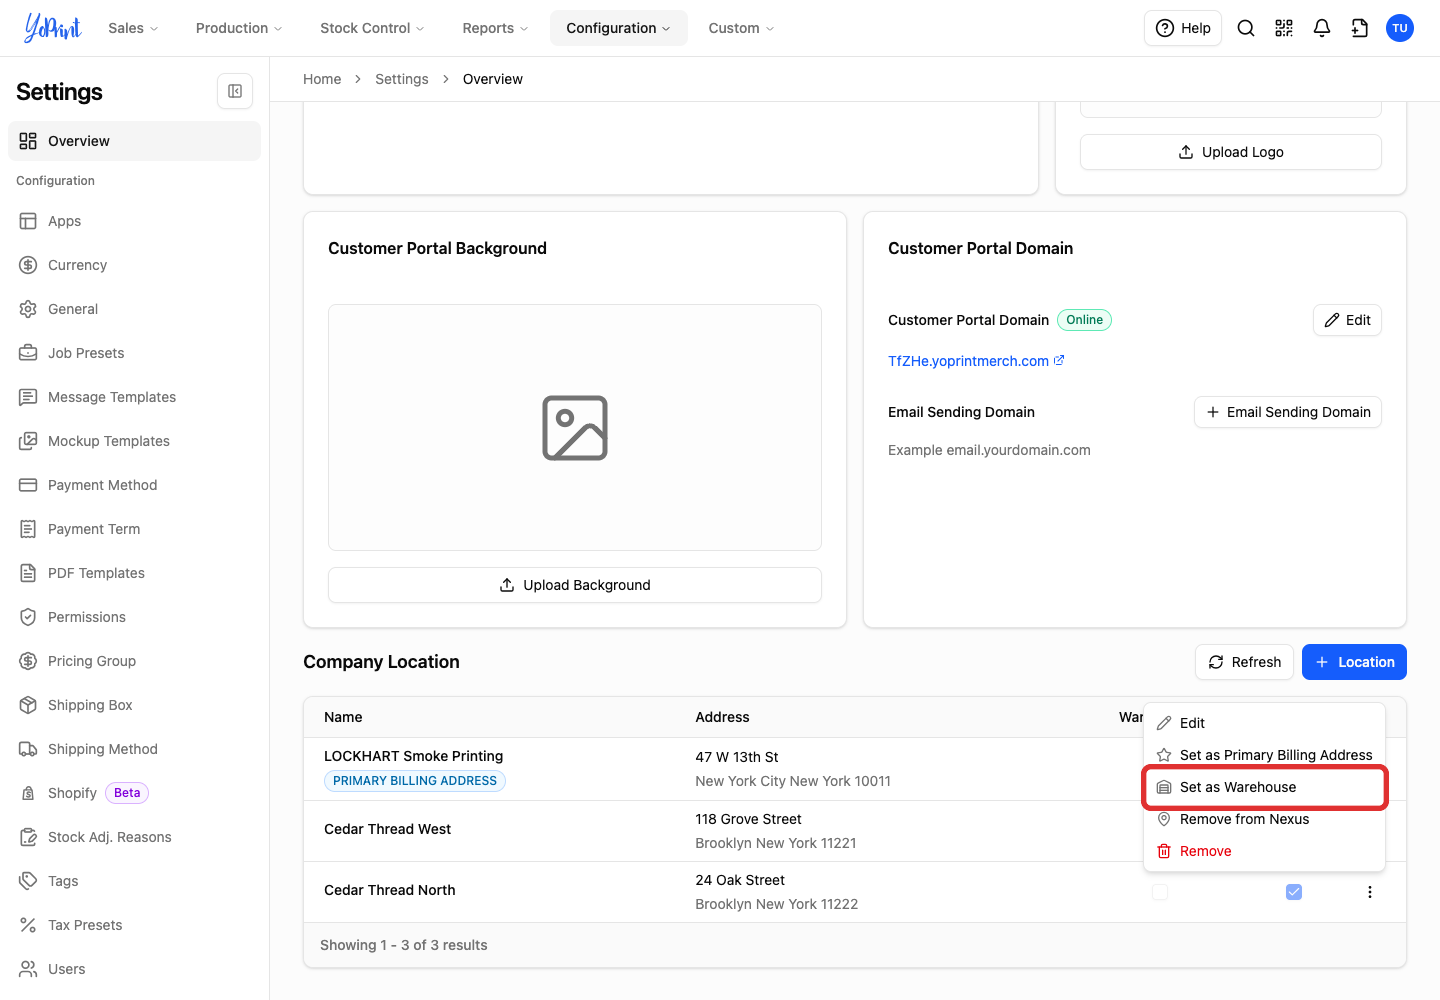Toggle the unchecked warehouse checkbox for Cedar Thread North
Viewport: 1440px width, 1000px height.
point(1160,892)
